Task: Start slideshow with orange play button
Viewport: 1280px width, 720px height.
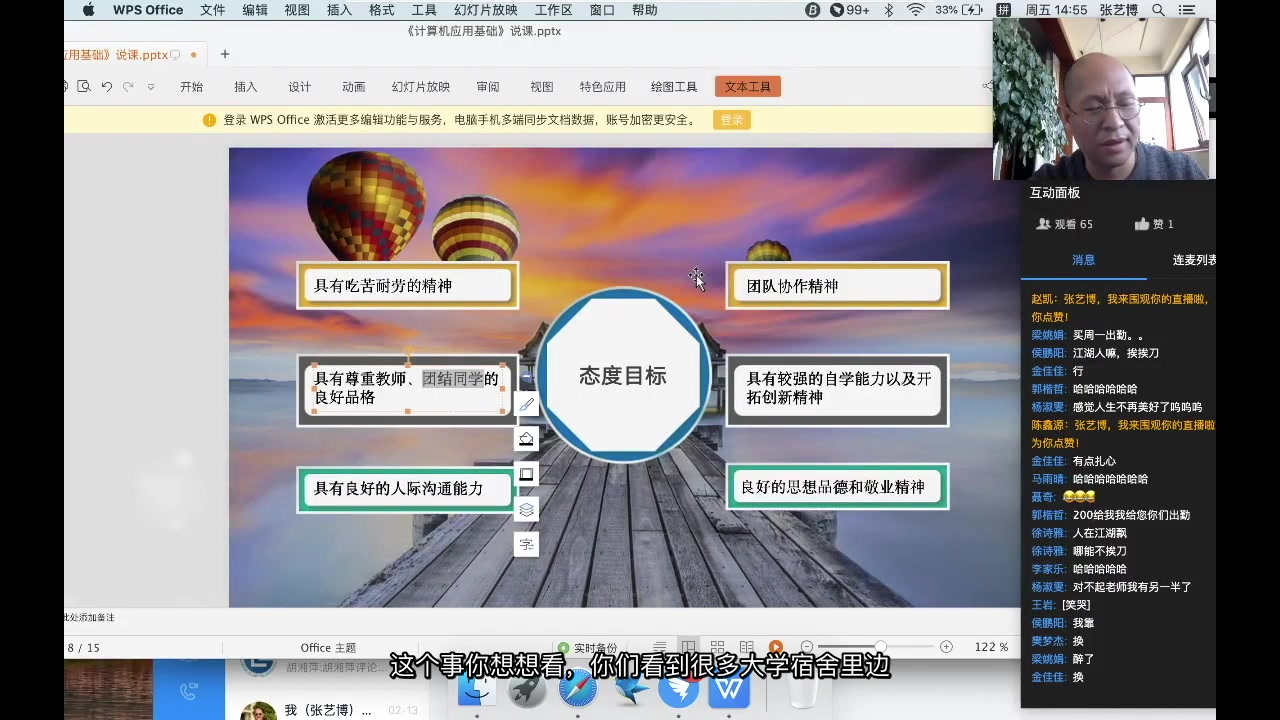Action: (x=776, y=647)
